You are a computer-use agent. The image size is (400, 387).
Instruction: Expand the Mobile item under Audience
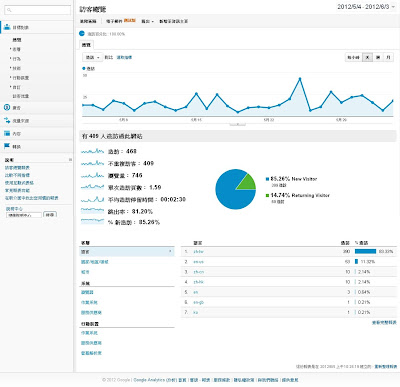pos(20,78)
